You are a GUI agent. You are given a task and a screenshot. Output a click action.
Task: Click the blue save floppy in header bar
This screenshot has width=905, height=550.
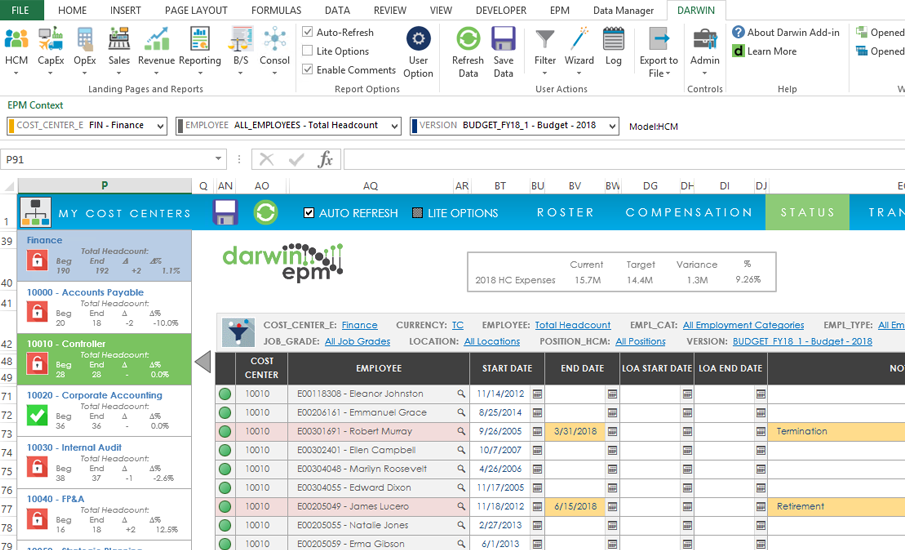coord(225,212)
